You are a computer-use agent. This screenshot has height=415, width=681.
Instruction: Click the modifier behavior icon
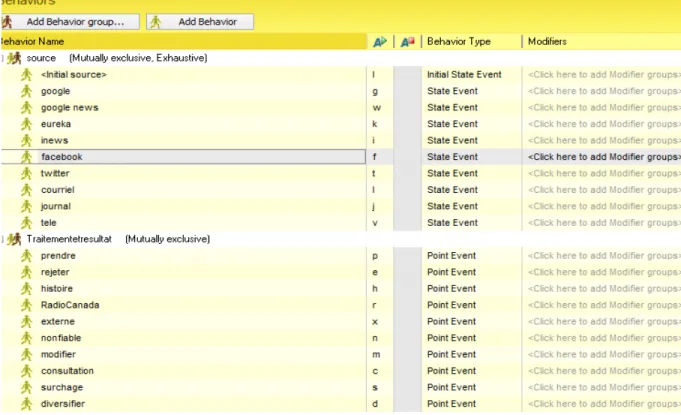pos(26,355)
